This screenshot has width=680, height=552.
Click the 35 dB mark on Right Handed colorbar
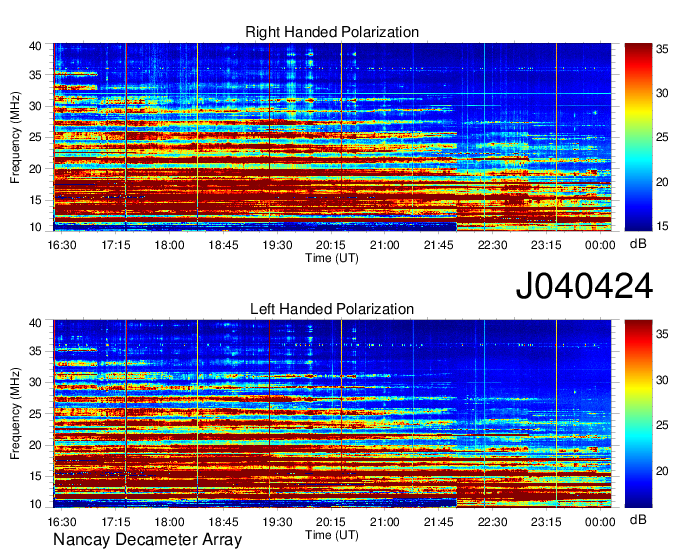pyautogui.click(x=662, y=49)
